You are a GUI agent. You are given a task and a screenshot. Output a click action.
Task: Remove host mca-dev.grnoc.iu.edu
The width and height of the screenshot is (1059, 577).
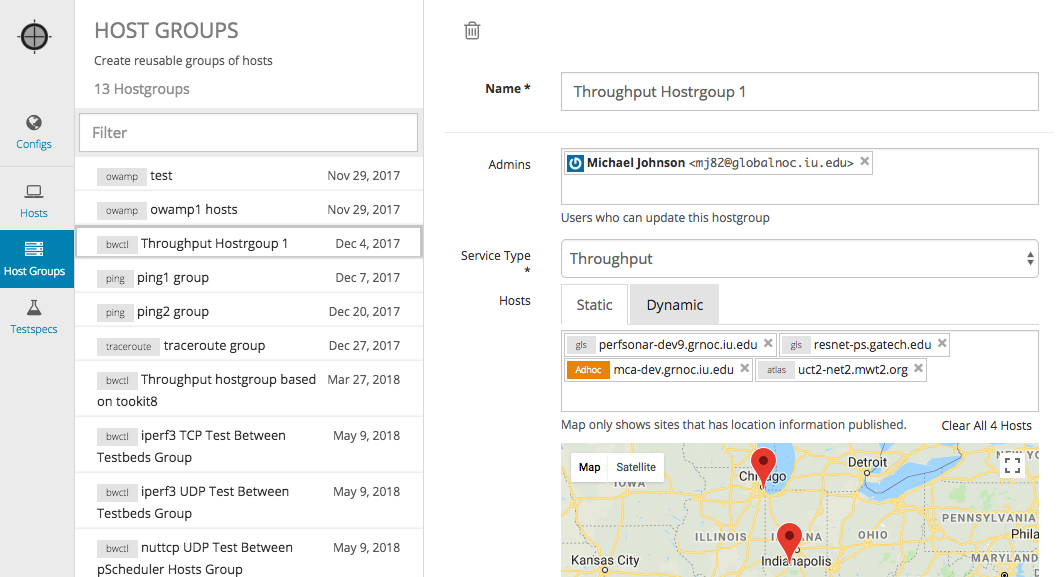pyautogui.click(x=744, y=368)
